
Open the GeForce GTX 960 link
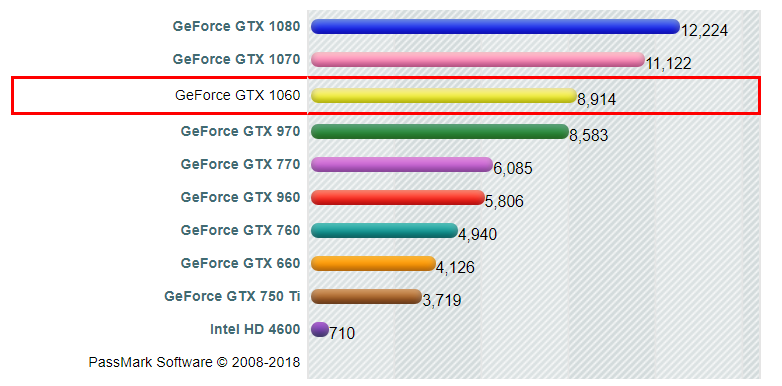[x=240, y=197]
